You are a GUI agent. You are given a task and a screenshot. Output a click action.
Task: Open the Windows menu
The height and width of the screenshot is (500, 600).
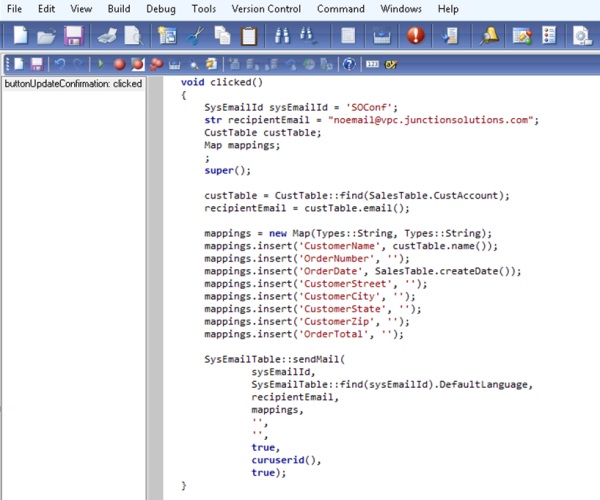(x=400, y=9)
